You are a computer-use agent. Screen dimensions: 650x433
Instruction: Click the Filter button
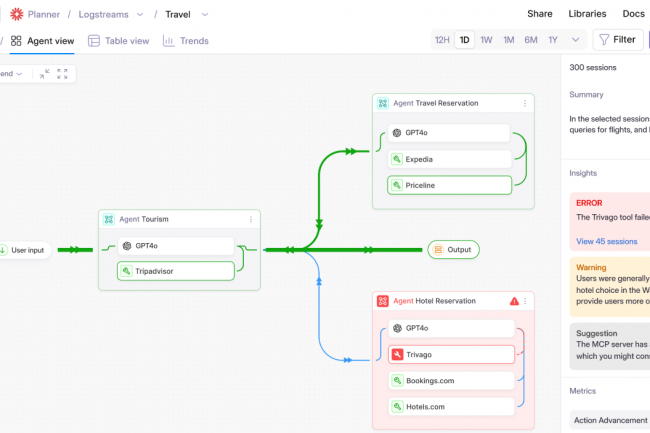click(616, 40)
